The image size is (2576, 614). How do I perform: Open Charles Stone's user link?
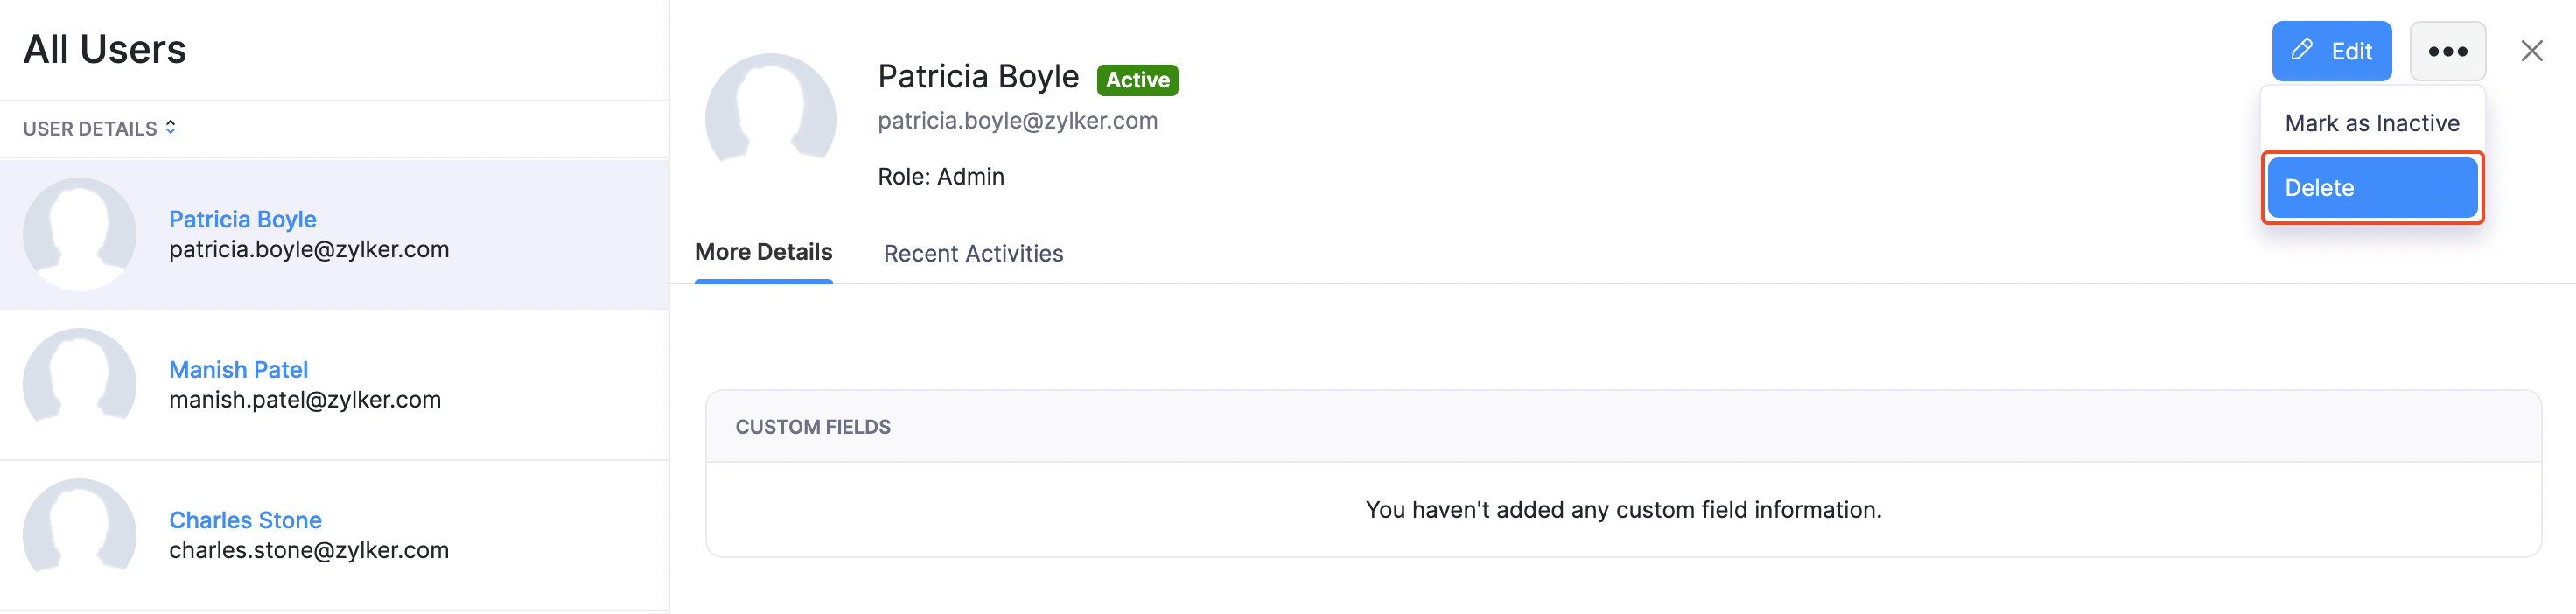(x=245, y=520)
